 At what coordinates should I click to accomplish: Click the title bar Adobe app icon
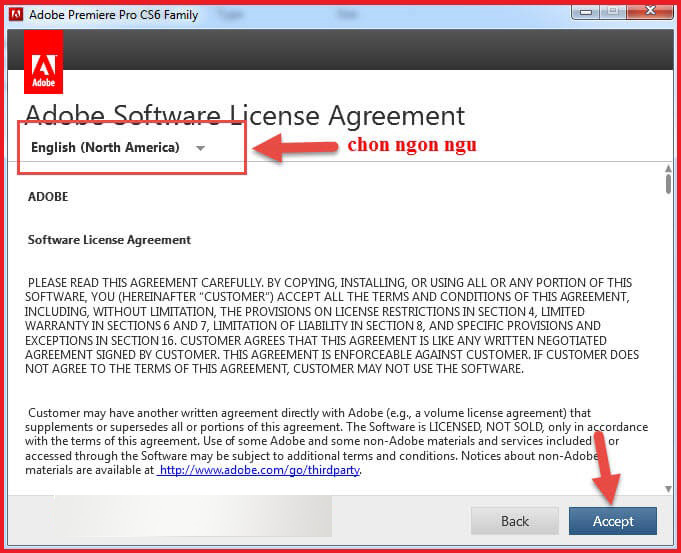click(16, 14)
